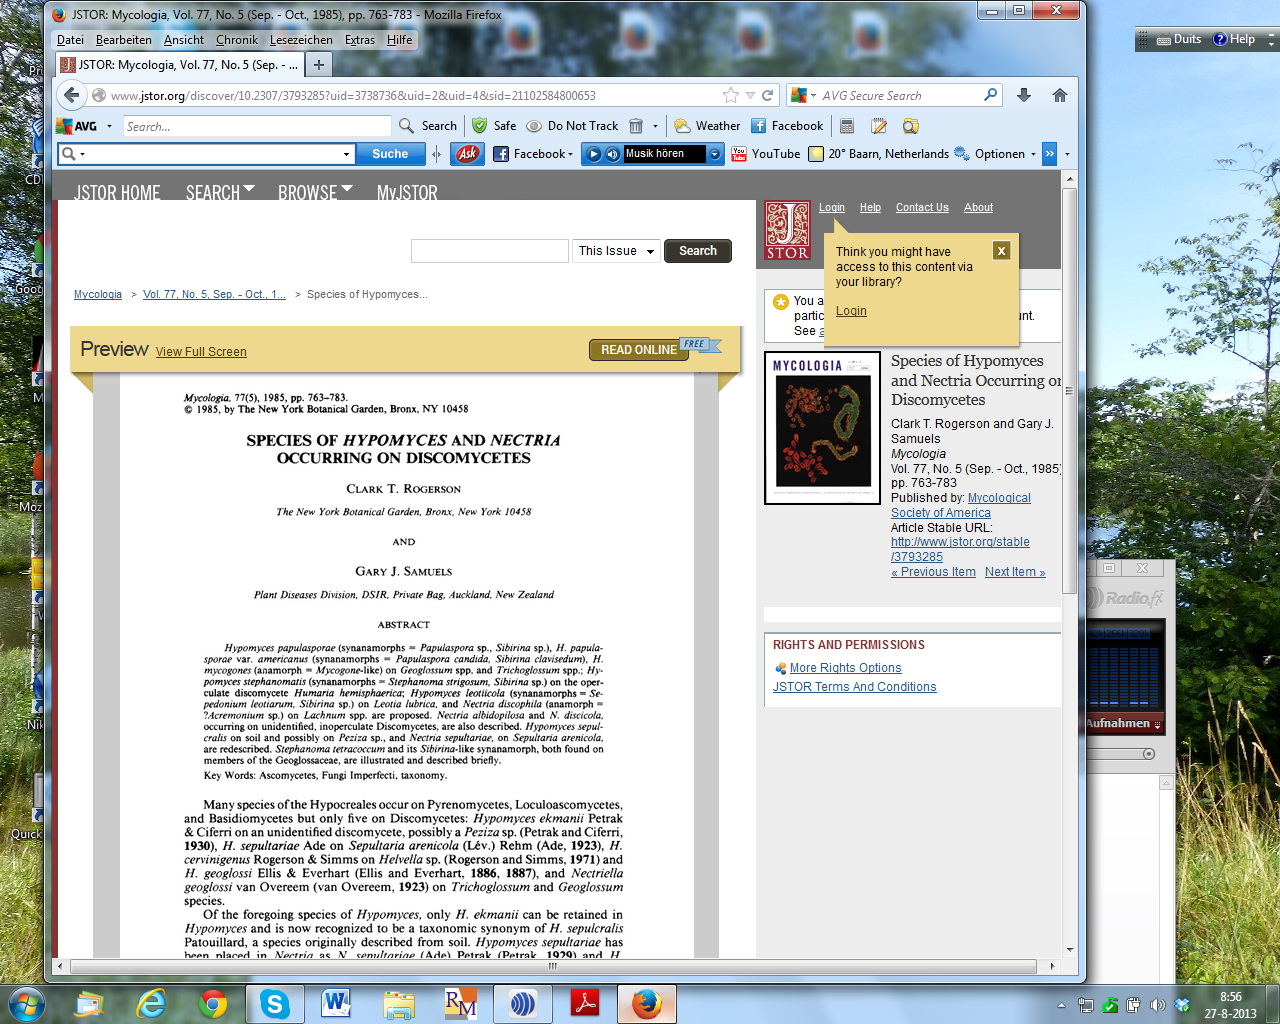
Task: Click the AVG trash can icon
Action: pos(636,126)
